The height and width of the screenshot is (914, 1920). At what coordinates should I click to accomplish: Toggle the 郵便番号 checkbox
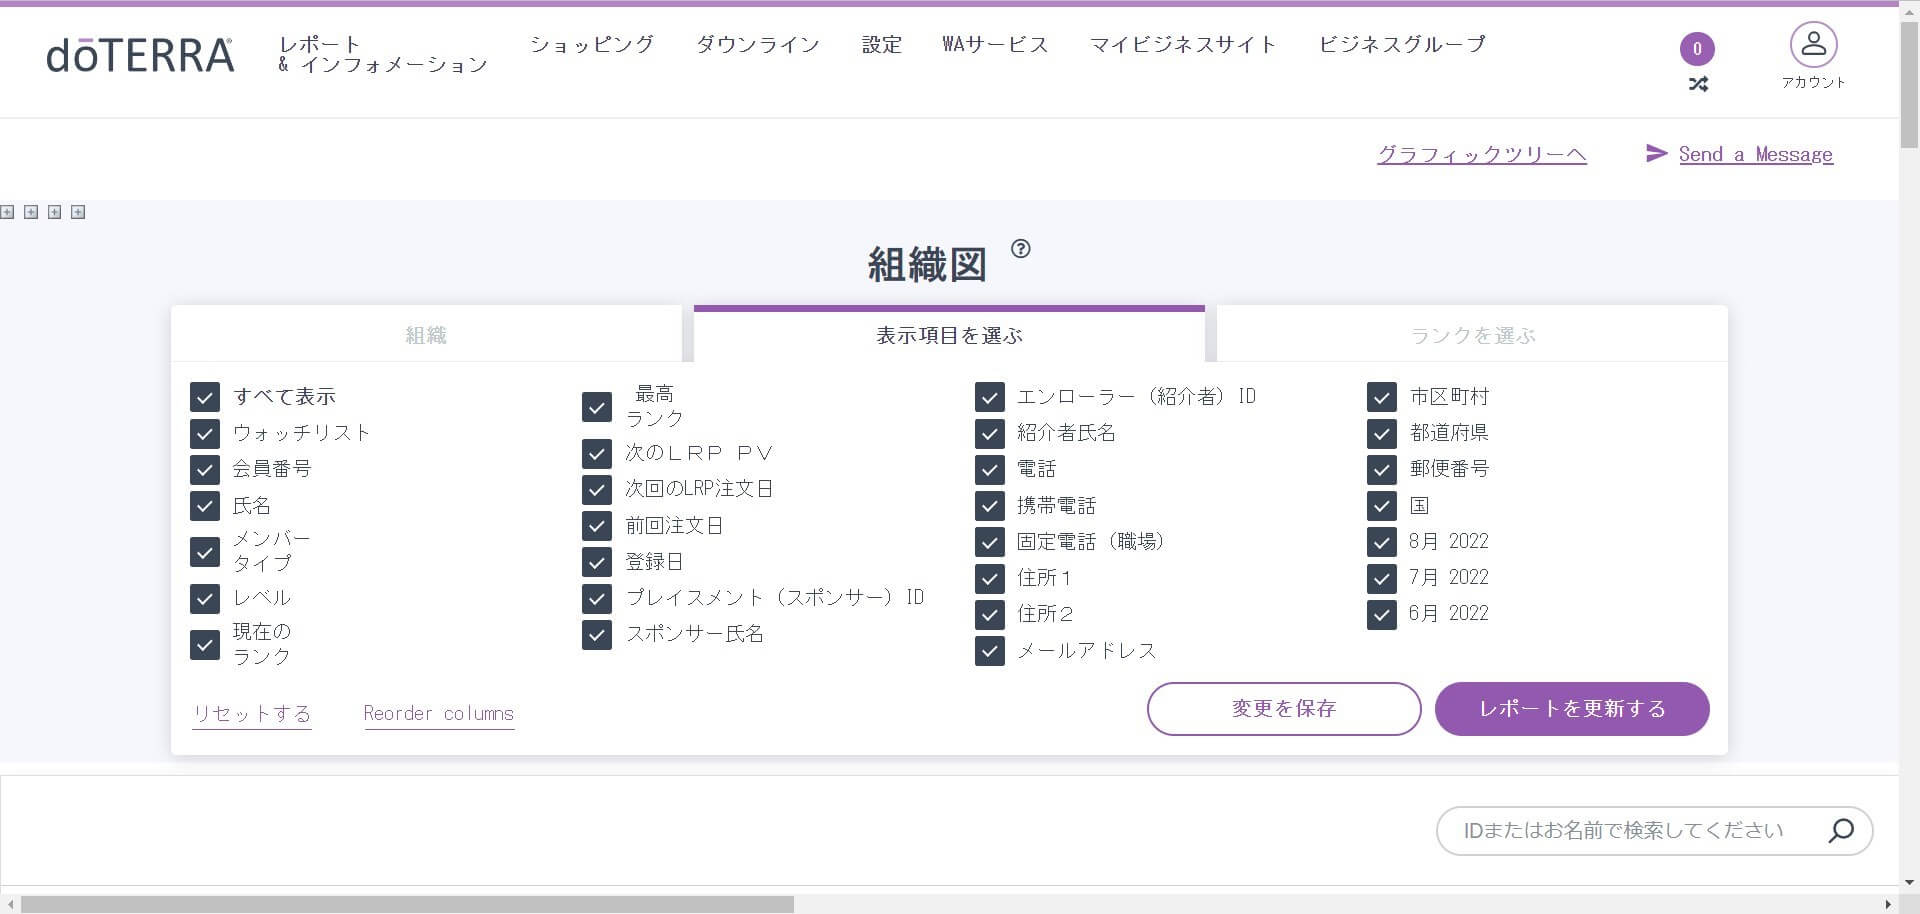(1382, 469)
